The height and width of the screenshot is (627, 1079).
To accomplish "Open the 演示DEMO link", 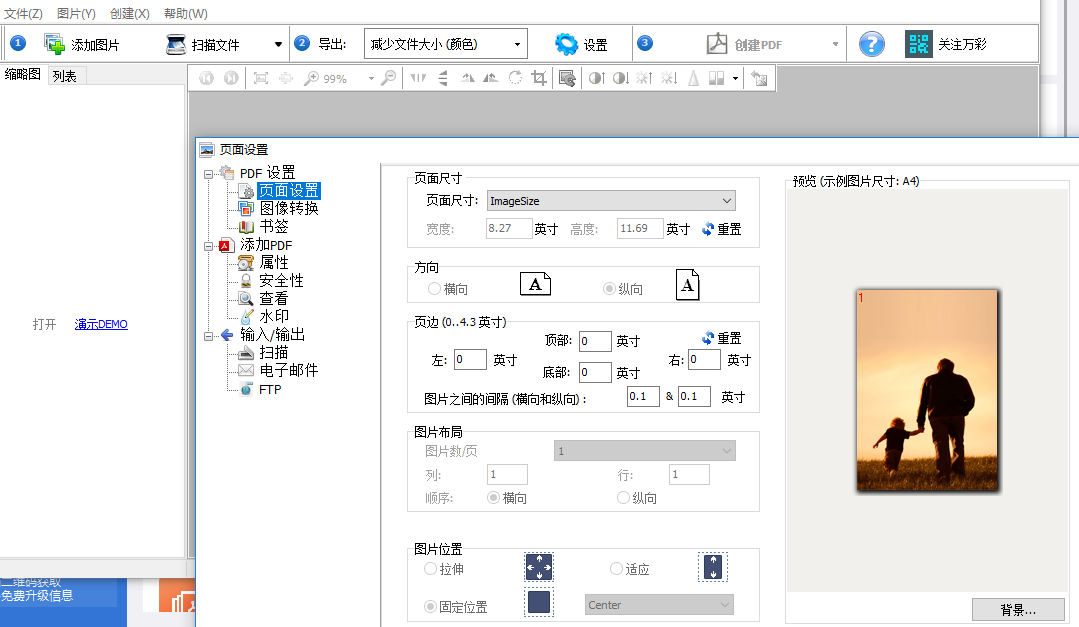I will pos(100,324).
